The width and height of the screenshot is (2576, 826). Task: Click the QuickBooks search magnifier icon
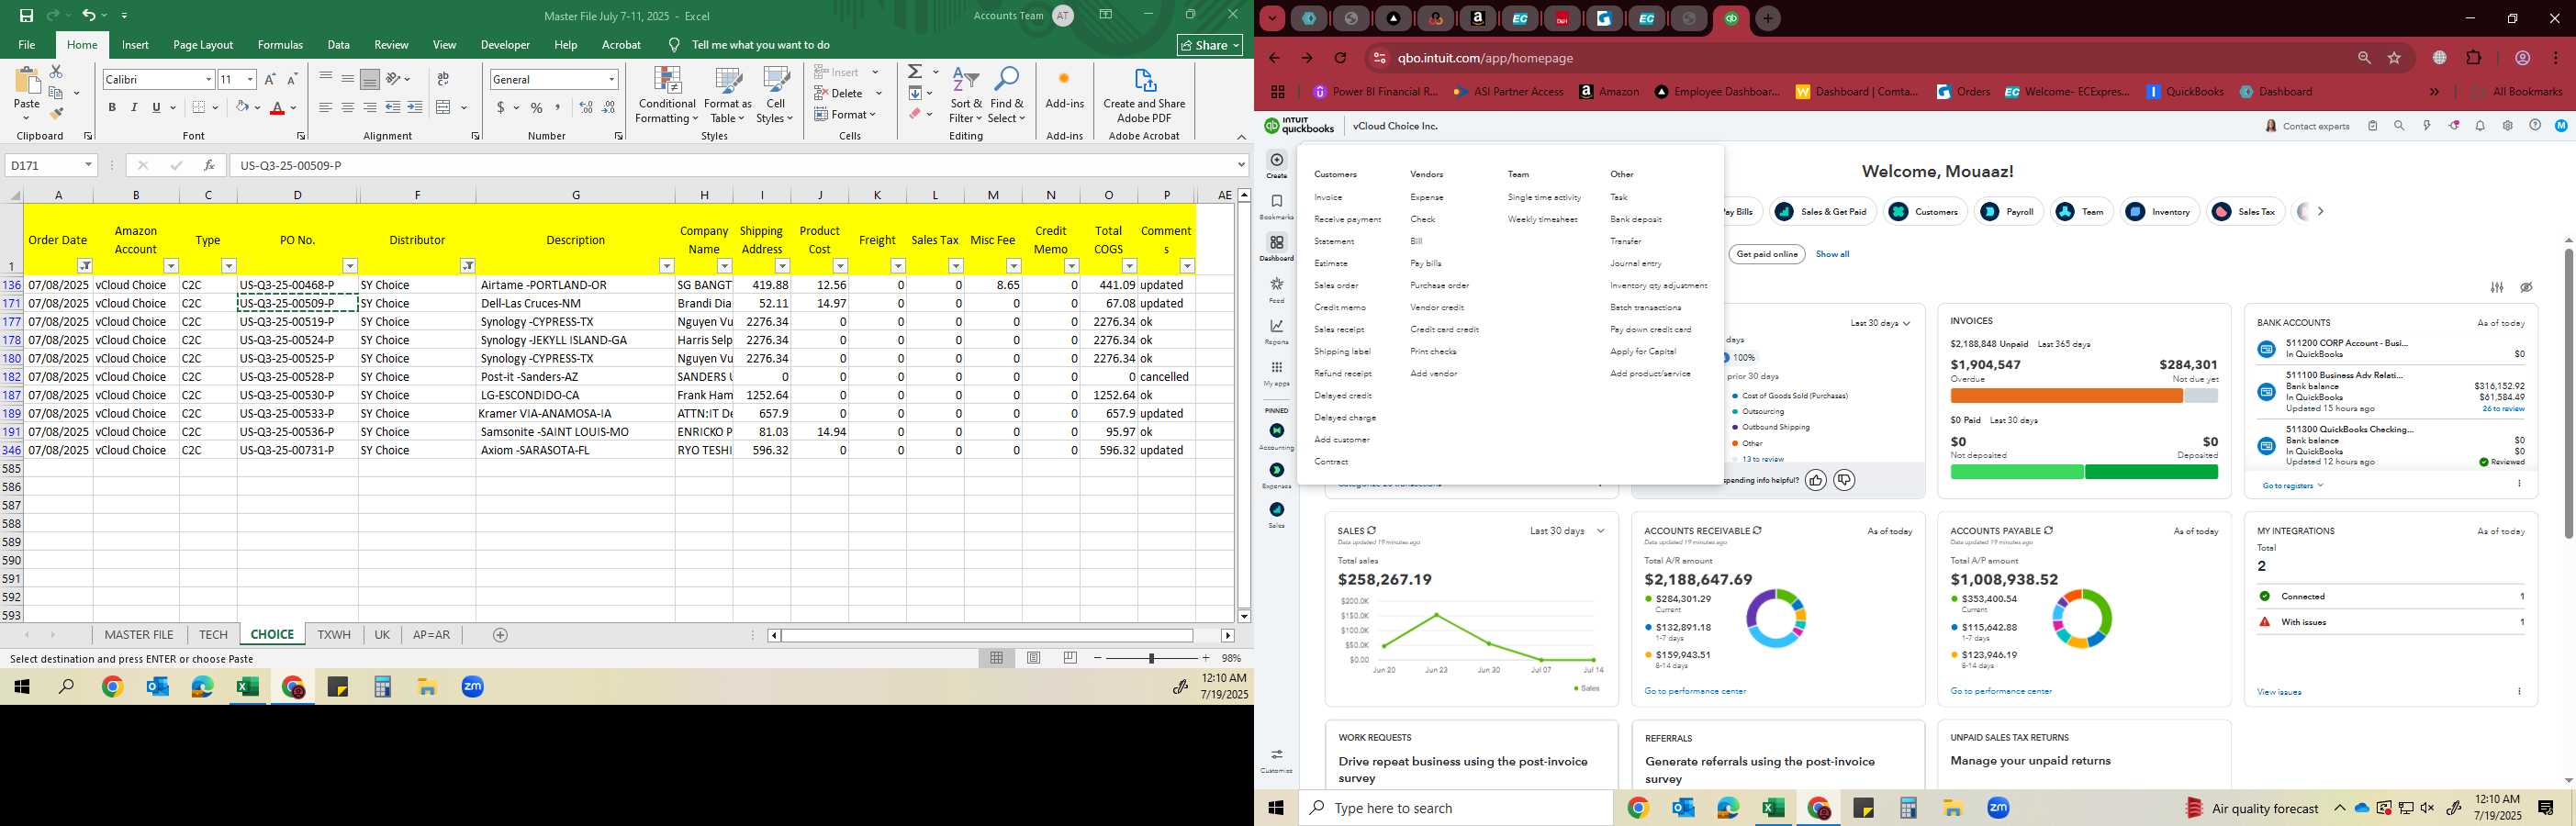tap(2399, 126)
